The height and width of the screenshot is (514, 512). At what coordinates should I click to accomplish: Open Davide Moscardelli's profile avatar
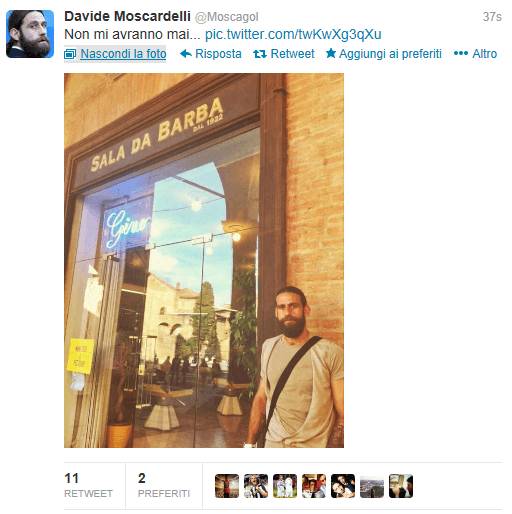(x=30, y=34)
